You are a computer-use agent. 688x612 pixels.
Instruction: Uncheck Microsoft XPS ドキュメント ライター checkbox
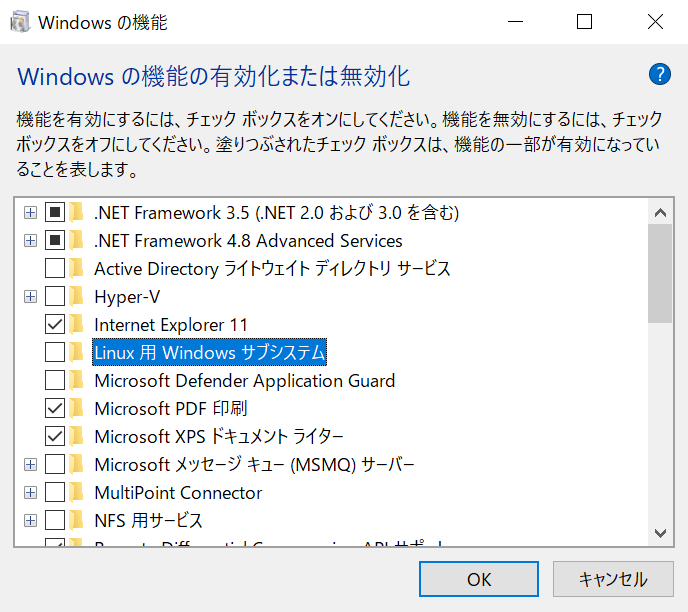(x=55, y=437)
